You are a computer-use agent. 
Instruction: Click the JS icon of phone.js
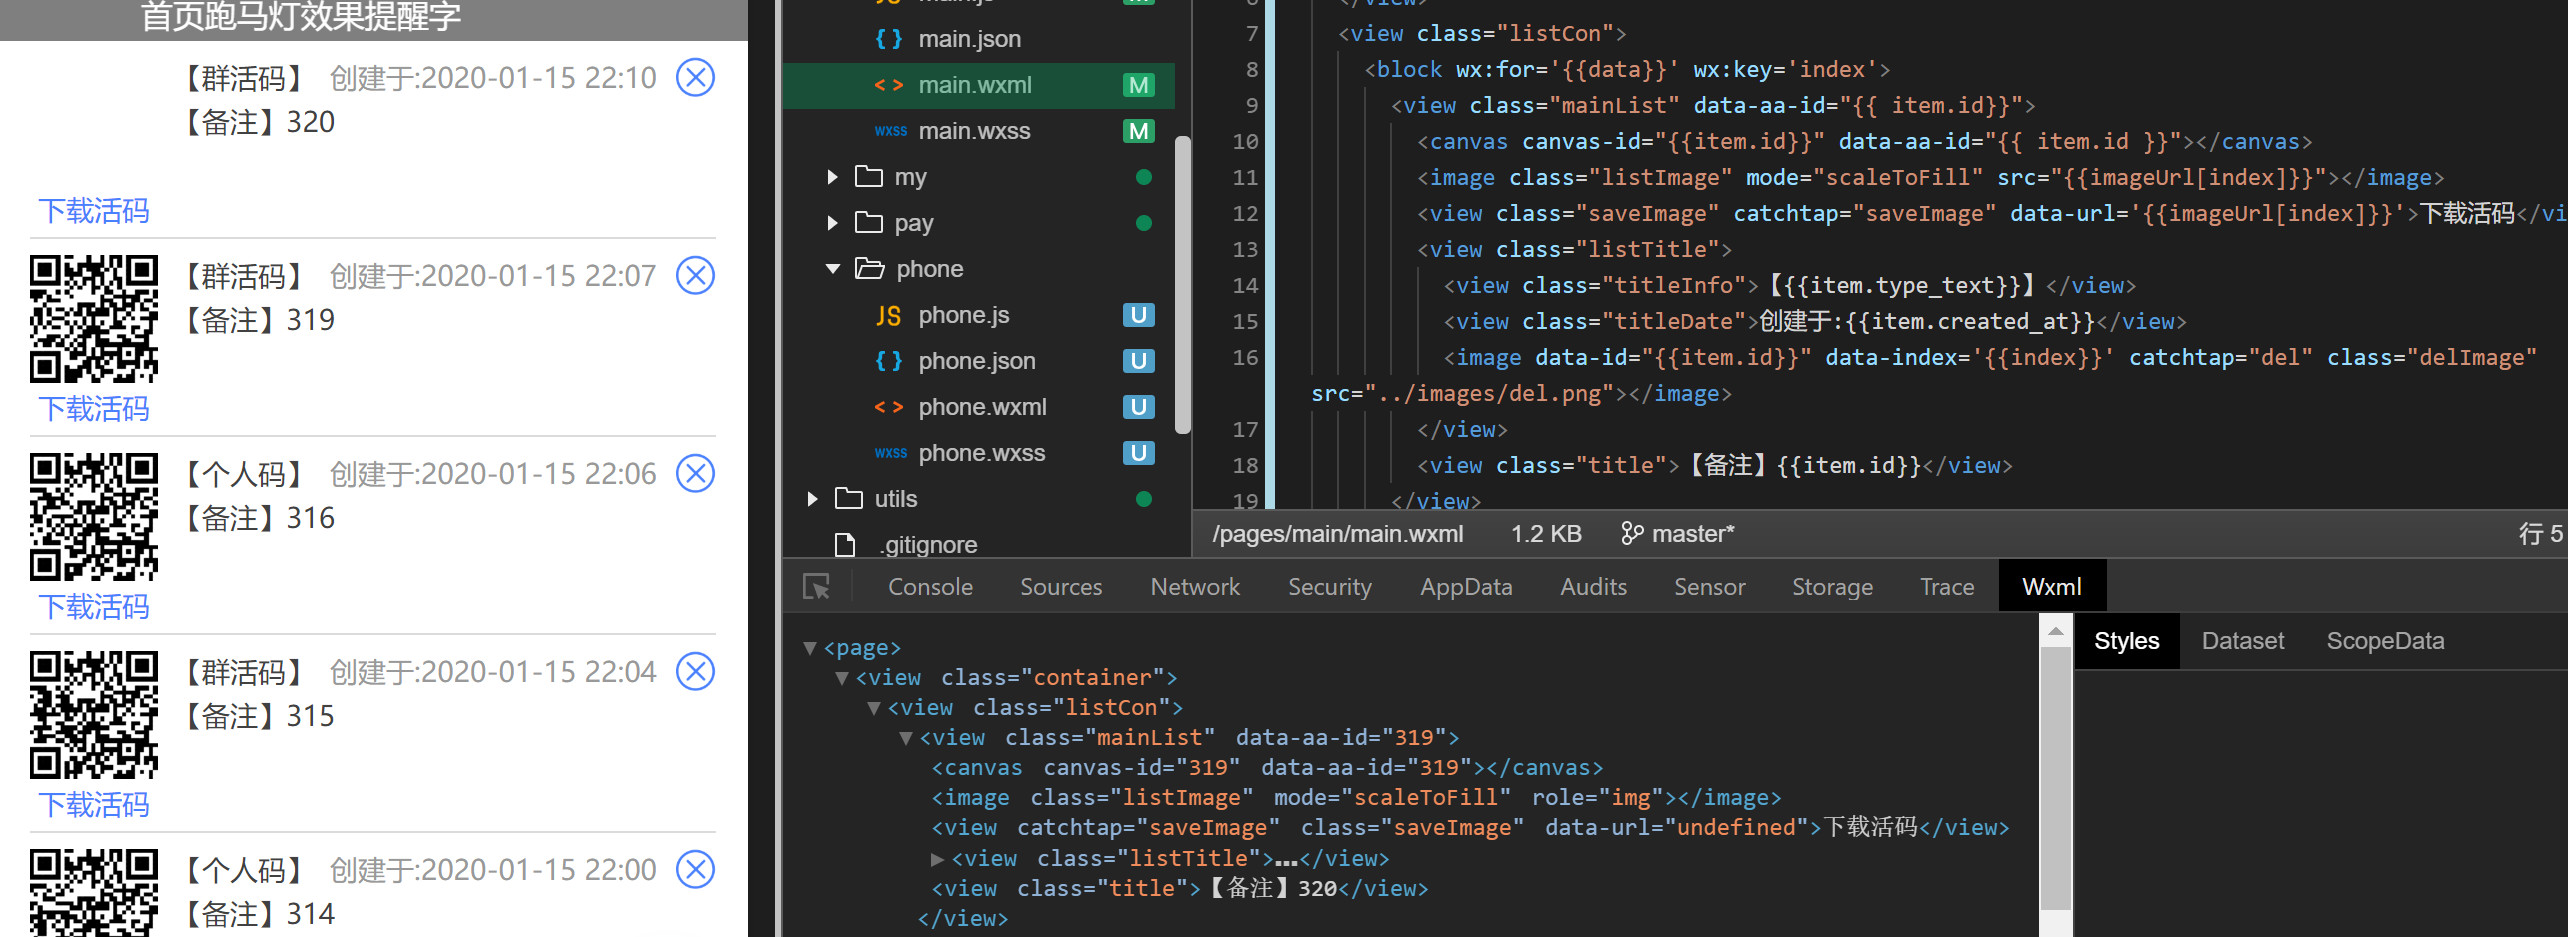(x=889, y=316)
